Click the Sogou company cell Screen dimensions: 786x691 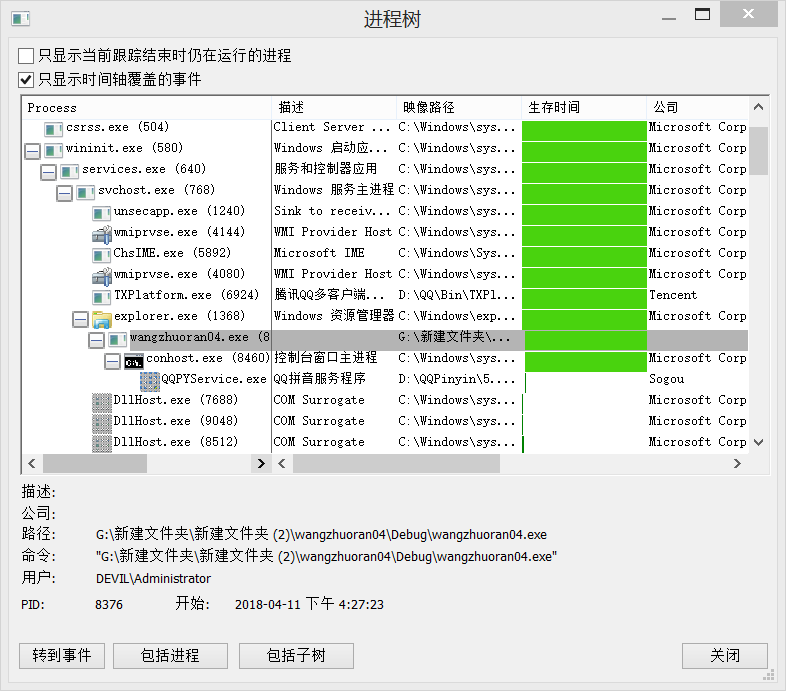(x=666, y=379)
